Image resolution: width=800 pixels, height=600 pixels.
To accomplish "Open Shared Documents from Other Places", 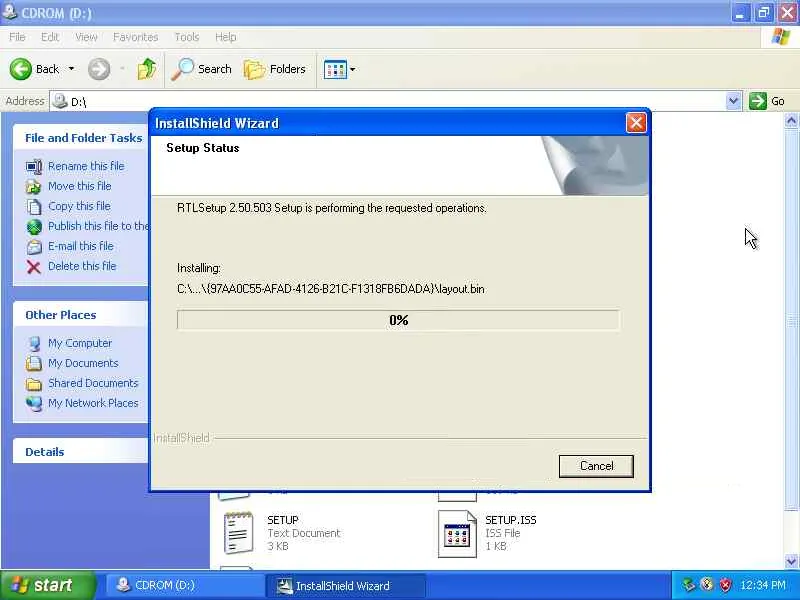I will [x=93, y=383].
